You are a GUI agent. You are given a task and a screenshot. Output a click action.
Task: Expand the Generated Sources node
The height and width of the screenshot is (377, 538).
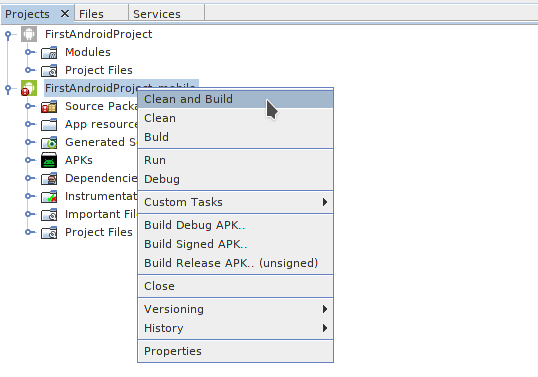(28, 142)
